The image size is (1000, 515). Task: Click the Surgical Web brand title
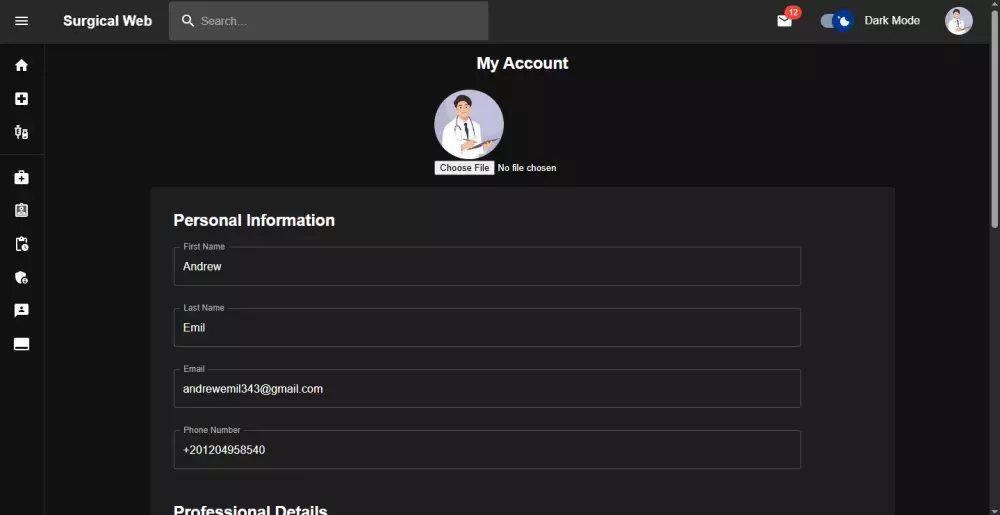[x=108, y=21]
